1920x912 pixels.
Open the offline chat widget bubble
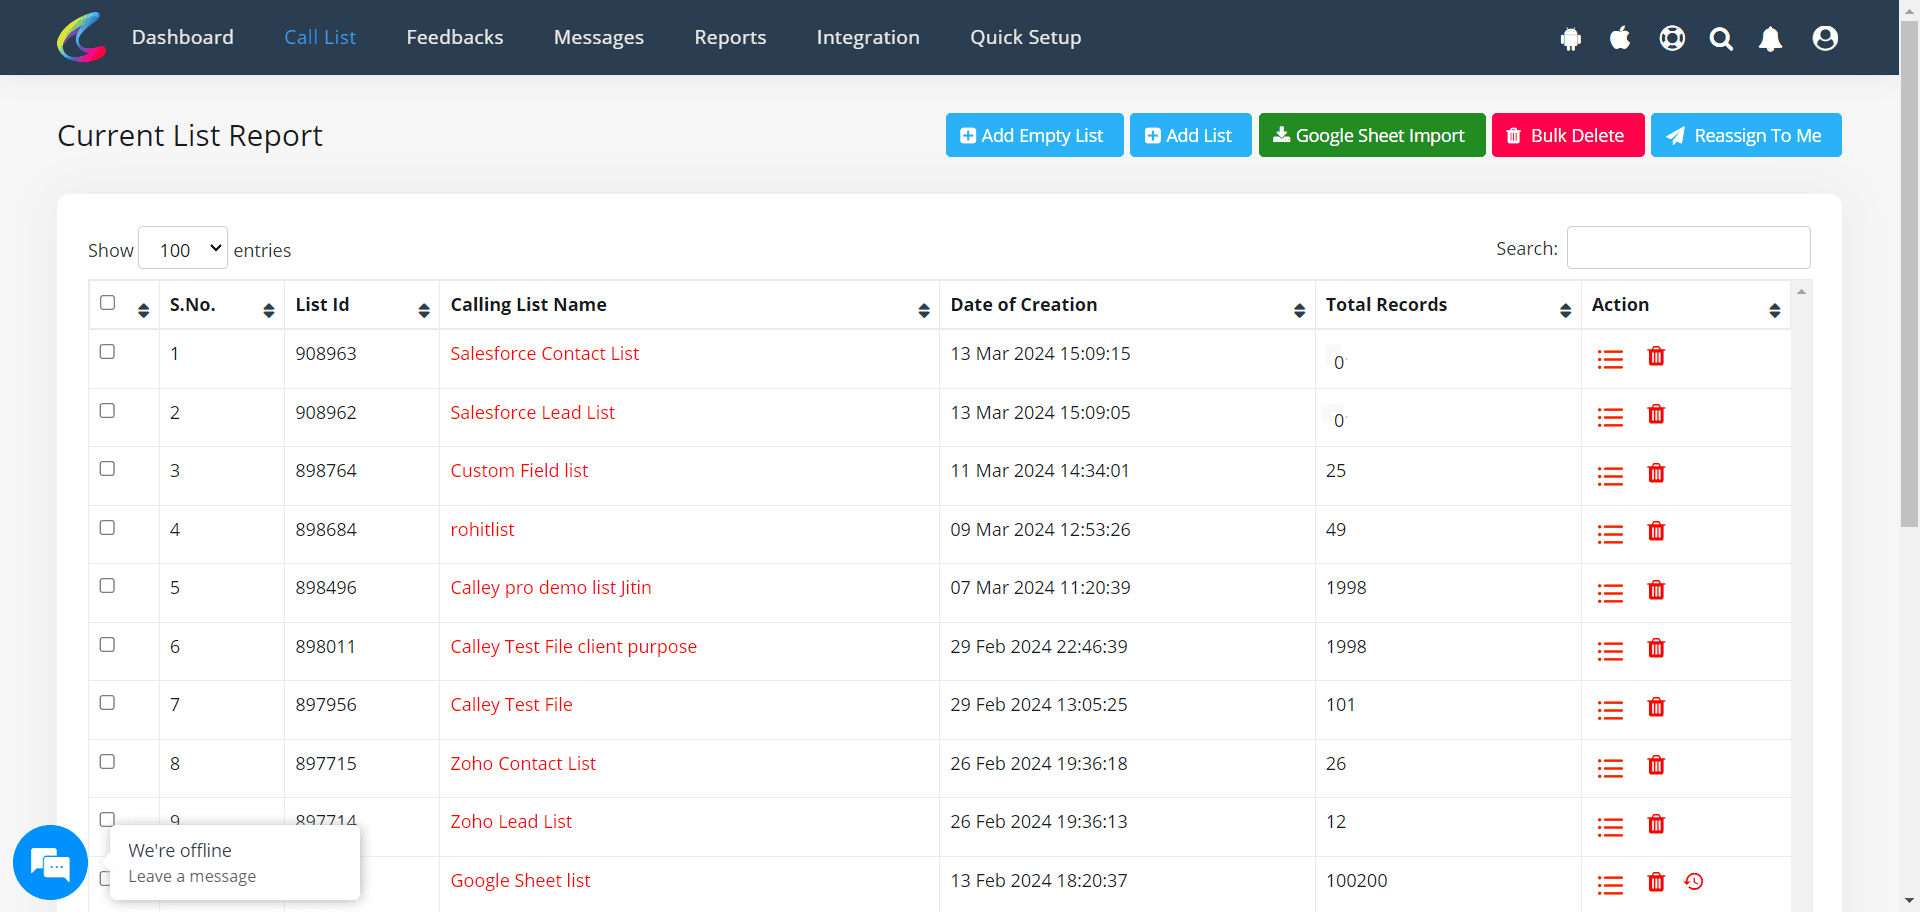pyautogui.click(x=50, y=862)
